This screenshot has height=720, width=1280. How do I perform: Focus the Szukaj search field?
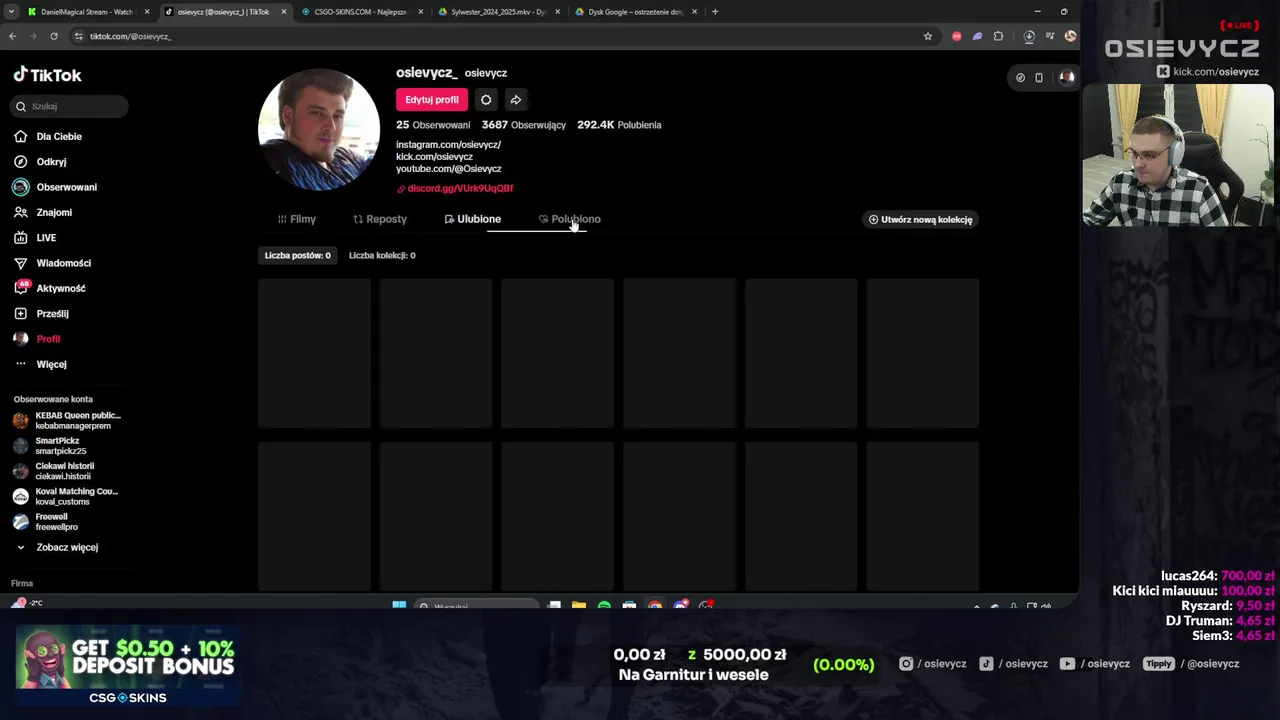70,106
